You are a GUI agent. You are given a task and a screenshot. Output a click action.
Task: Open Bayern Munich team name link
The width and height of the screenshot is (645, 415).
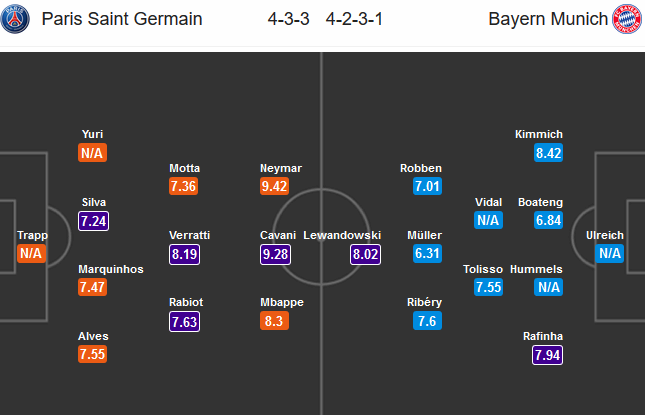tap(548, 19)
